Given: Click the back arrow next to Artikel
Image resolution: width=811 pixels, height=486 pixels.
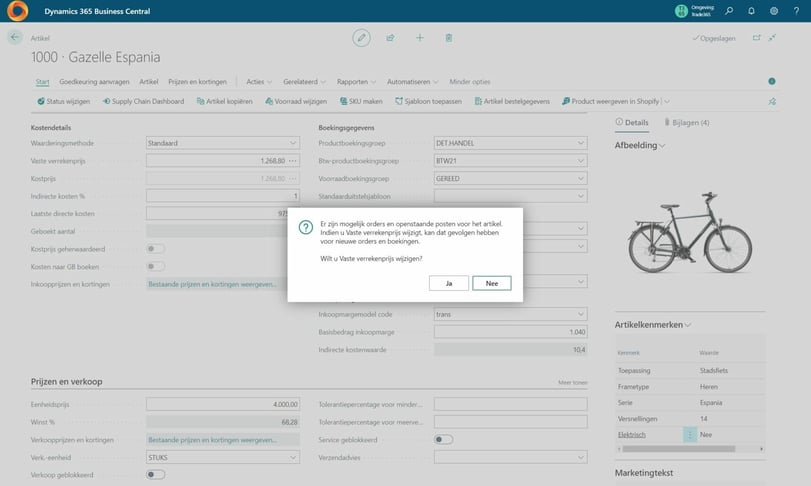Looking at the screenshot, I should pos(14,37).
